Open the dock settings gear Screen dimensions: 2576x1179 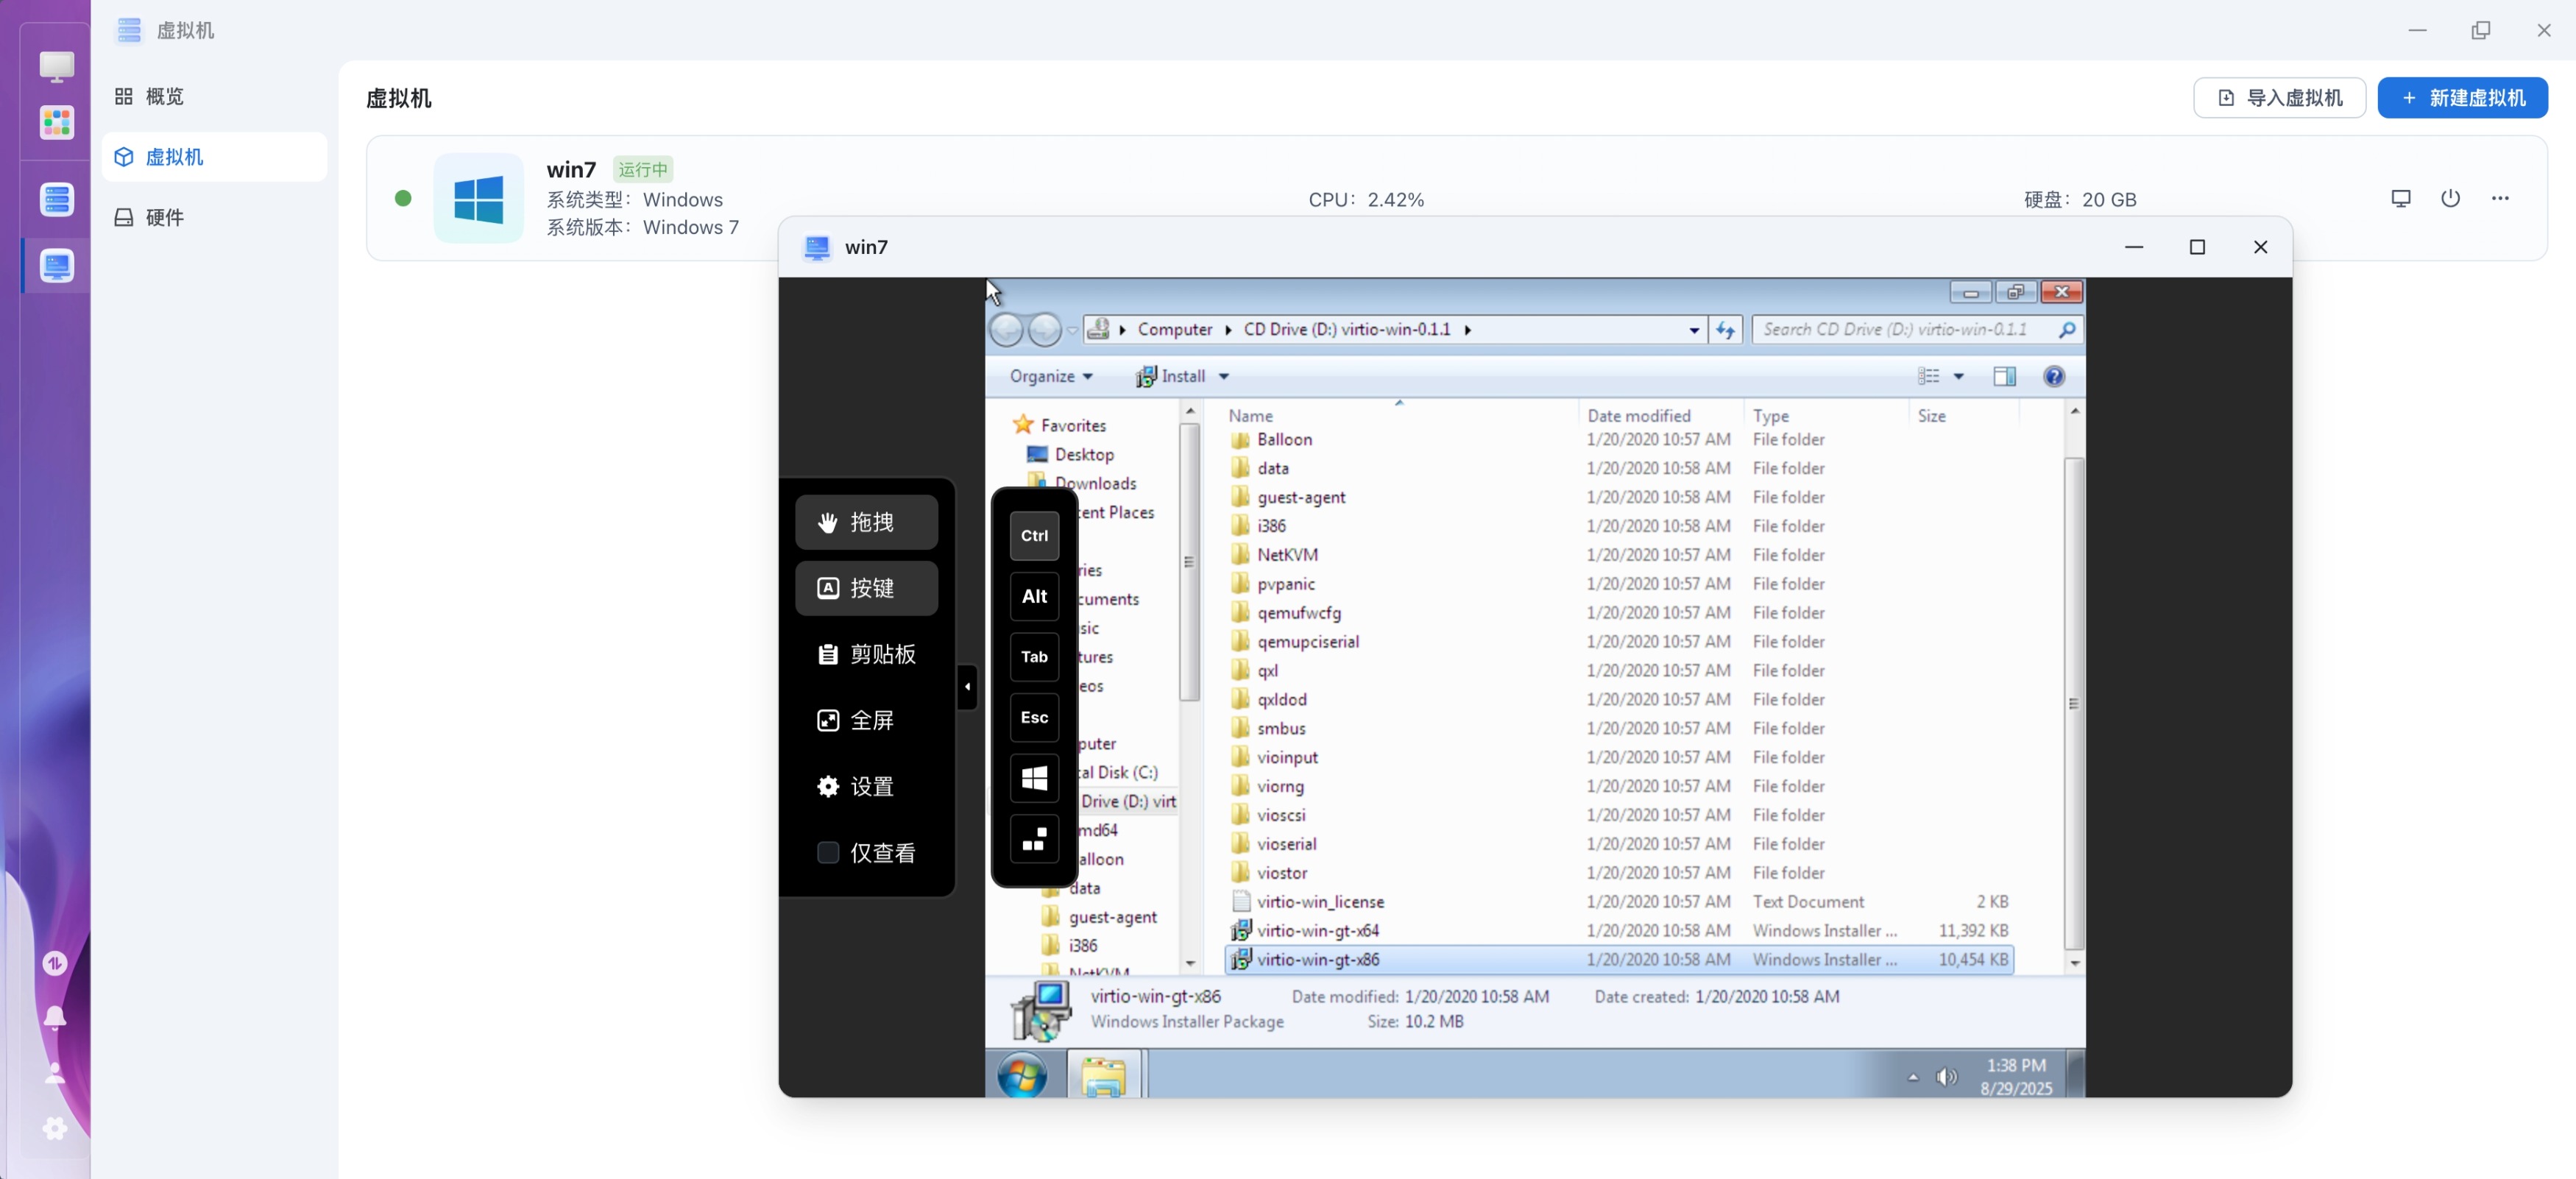55,1128
